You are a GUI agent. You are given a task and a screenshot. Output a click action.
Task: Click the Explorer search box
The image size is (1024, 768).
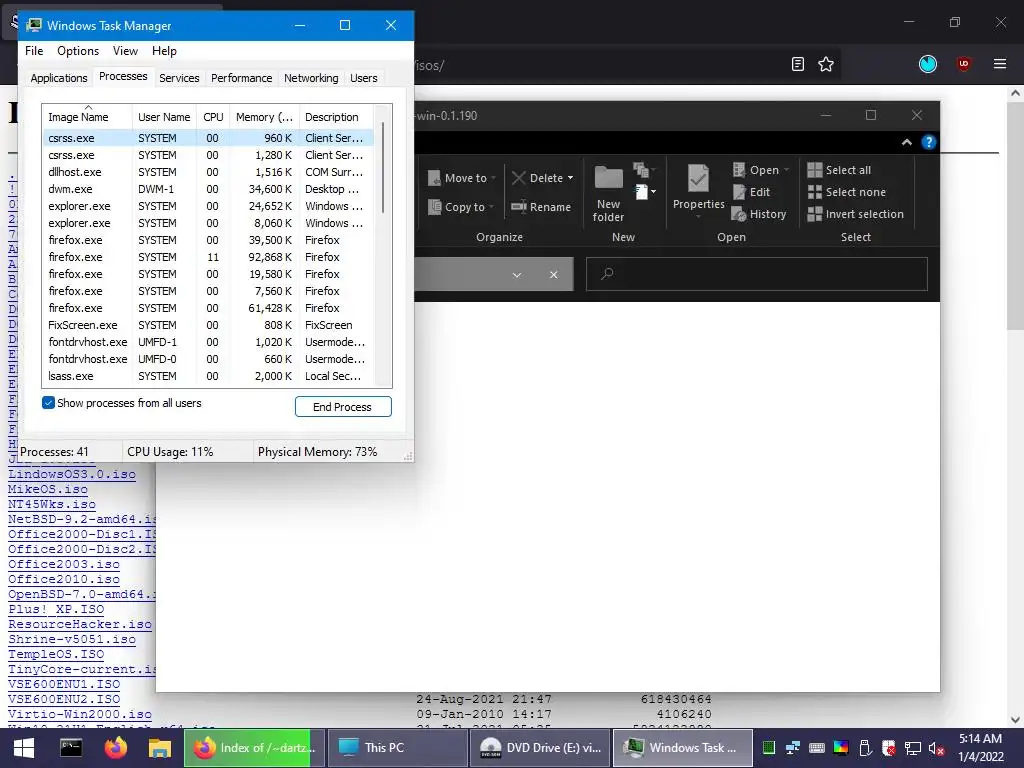point(757,274)
